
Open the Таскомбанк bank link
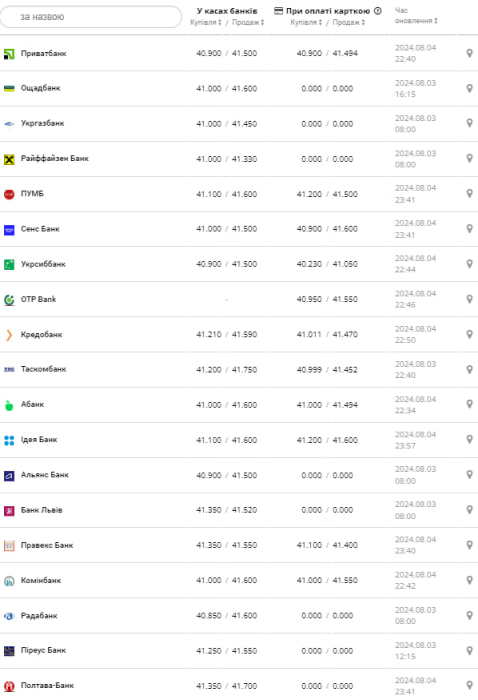click(x=44, y=369)
